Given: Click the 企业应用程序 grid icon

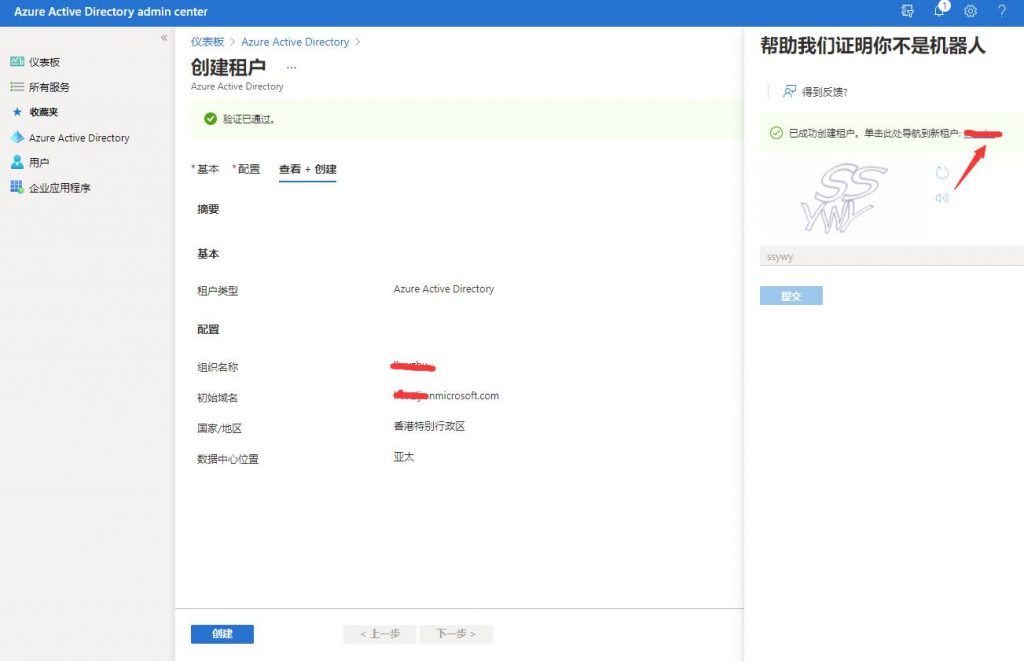Looking at the screenshot, I should [x=17, y=187].
